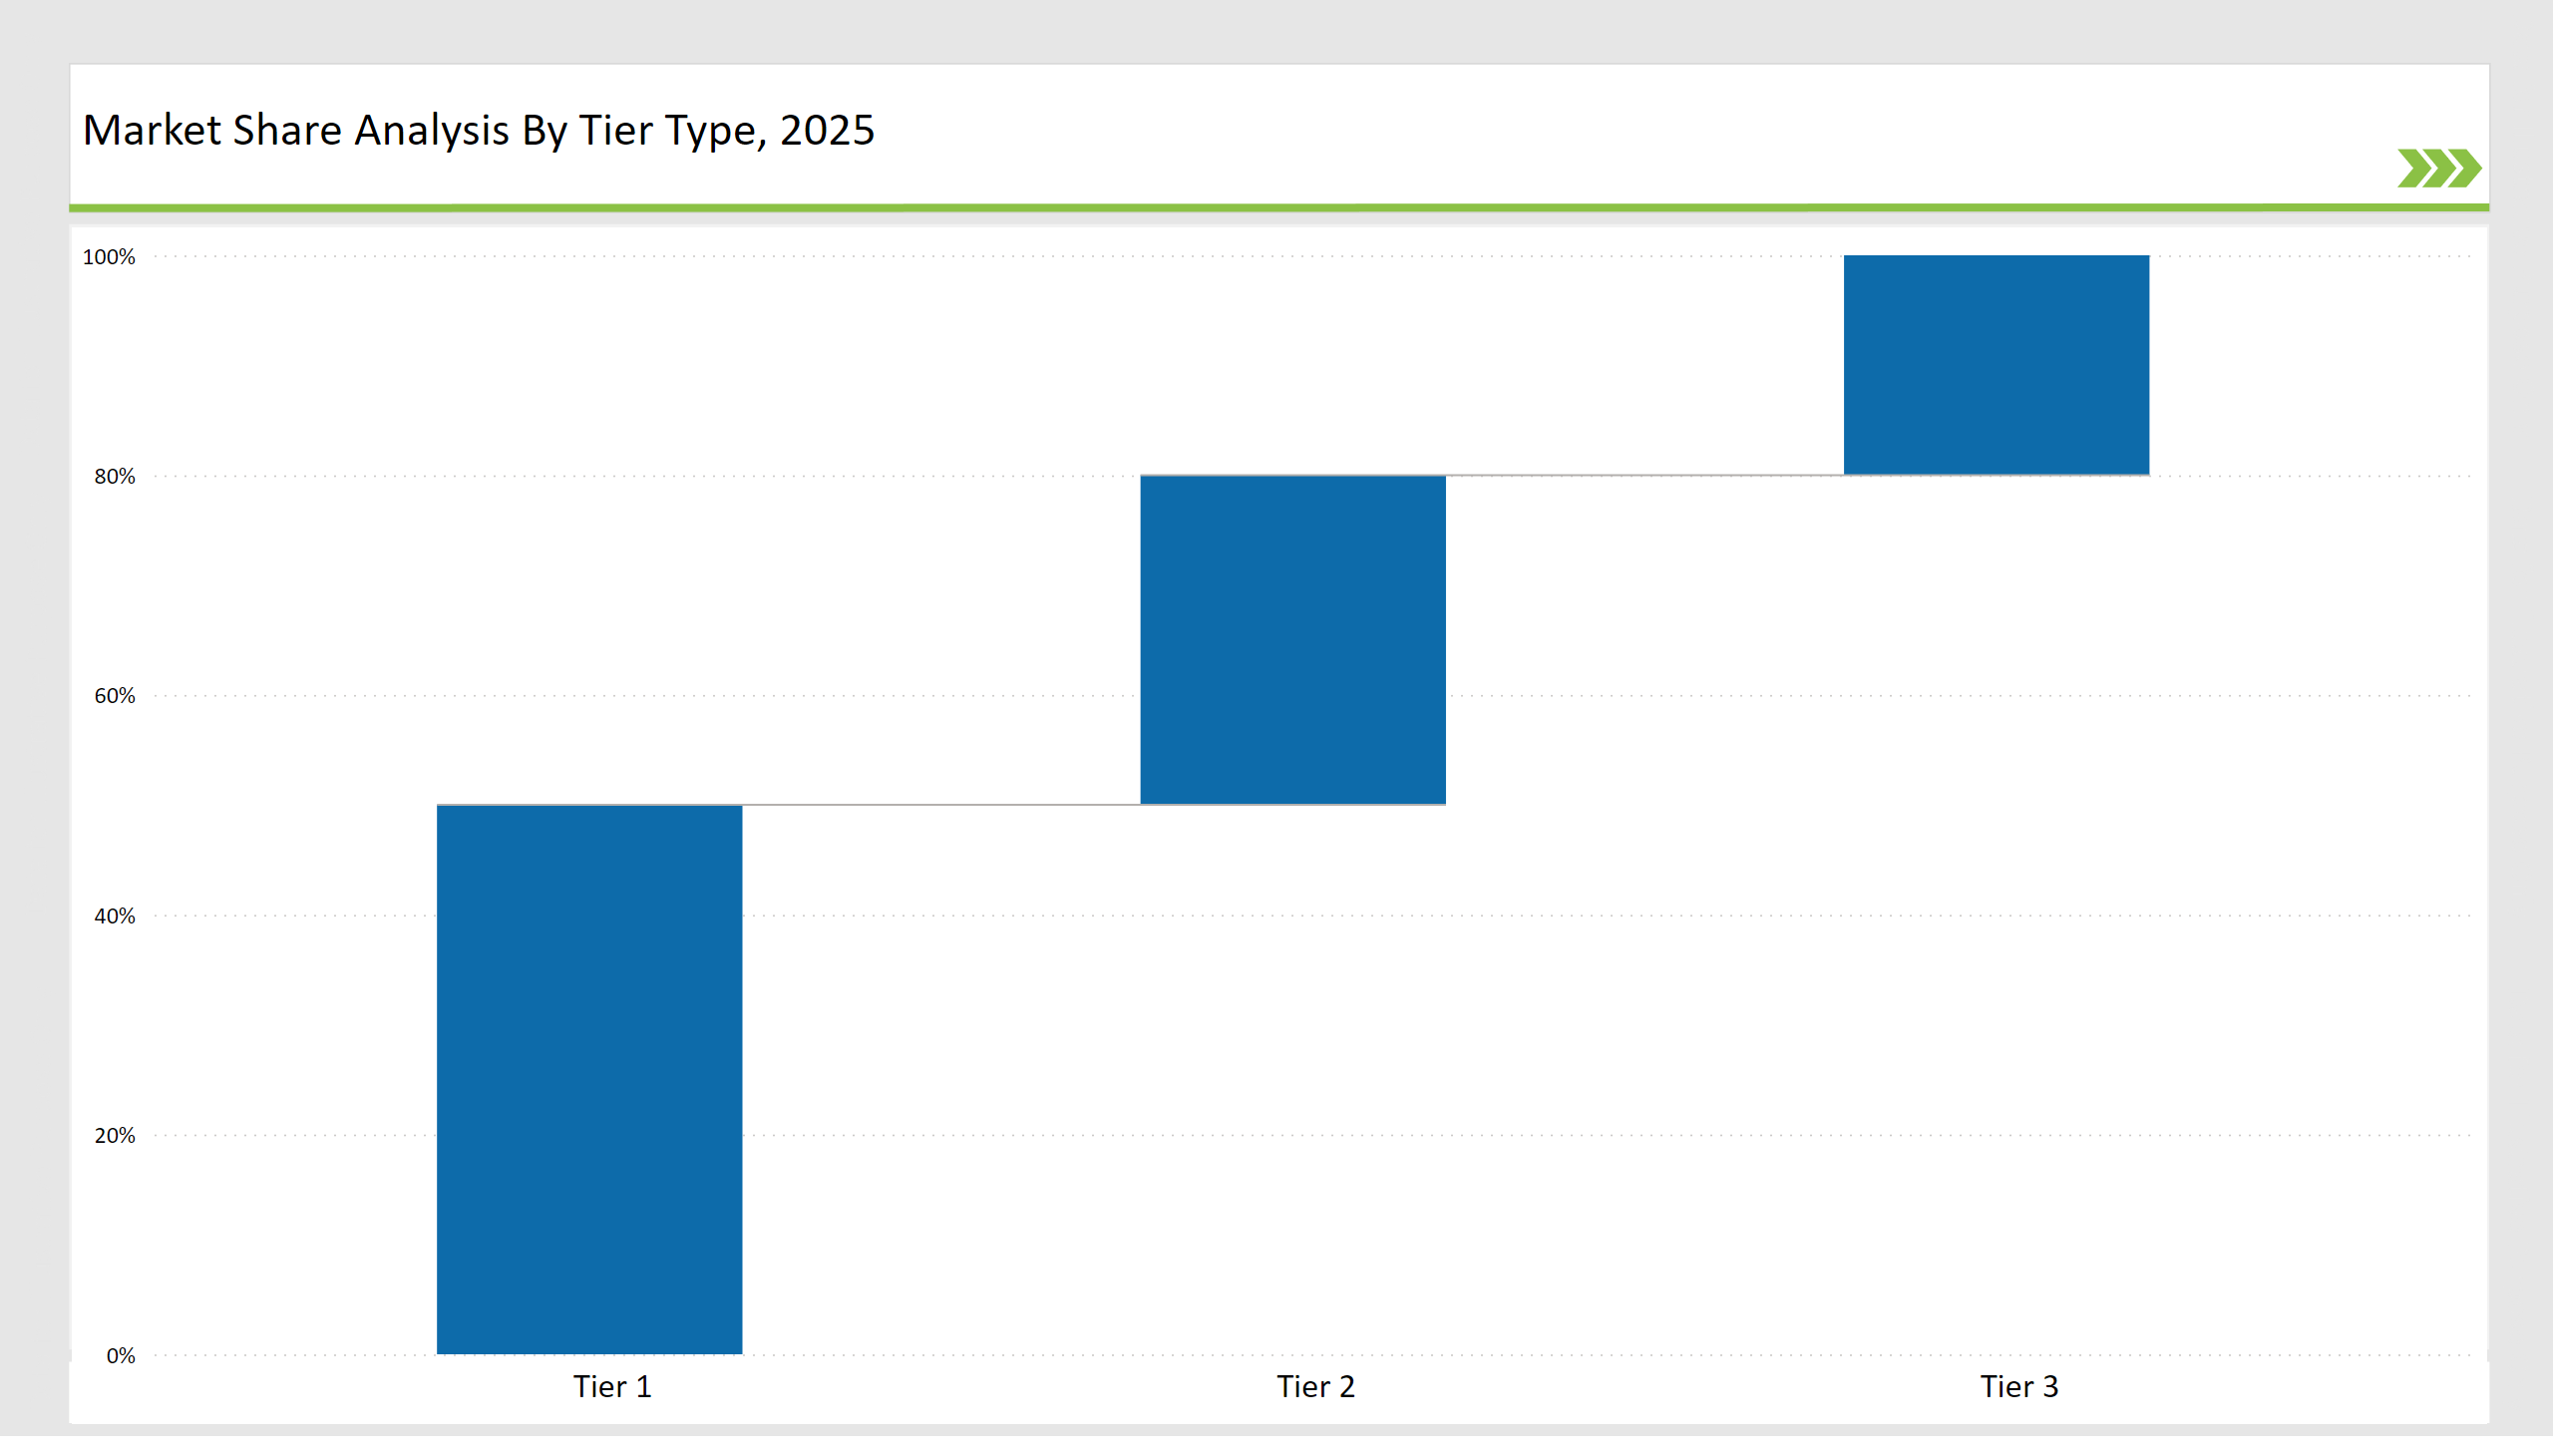This screenshot has height=1456, width=2553.
Task: Click the '40%' y-axis label
Action: [x=114, y=916]
